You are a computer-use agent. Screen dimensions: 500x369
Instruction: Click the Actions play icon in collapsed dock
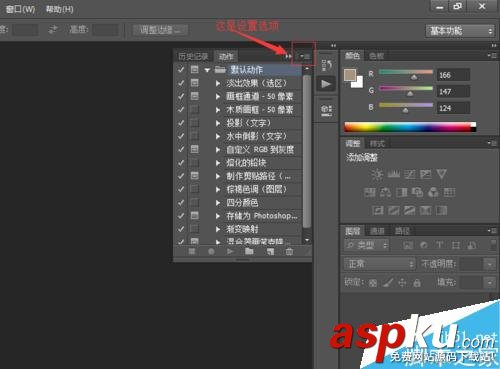tap(326, 84)
